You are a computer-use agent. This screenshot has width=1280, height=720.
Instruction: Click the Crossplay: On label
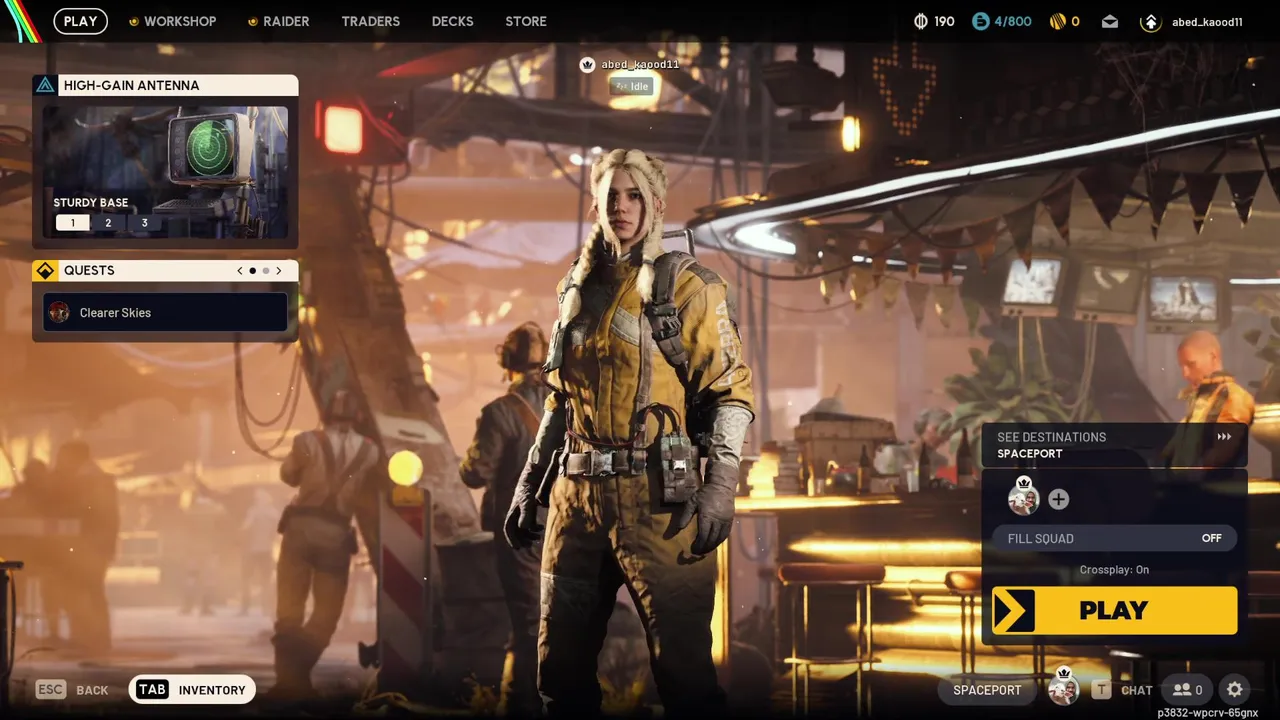tap(1114, 570)
